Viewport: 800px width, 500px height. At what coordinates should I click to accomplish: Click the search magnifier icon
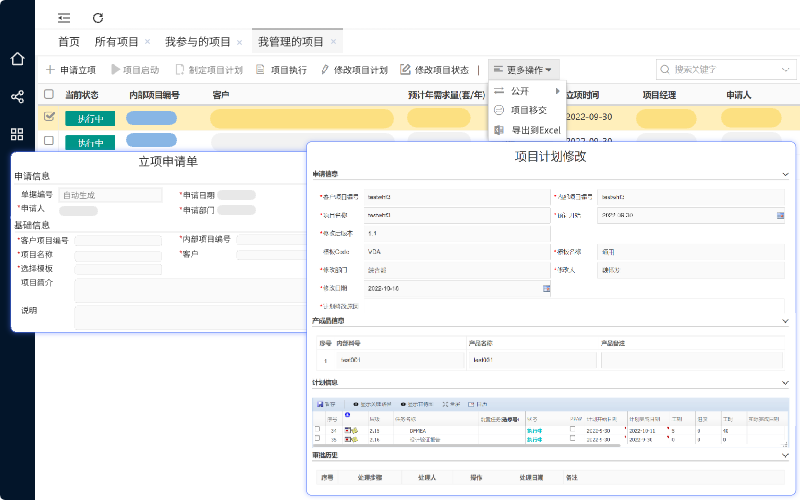point(666,70)
